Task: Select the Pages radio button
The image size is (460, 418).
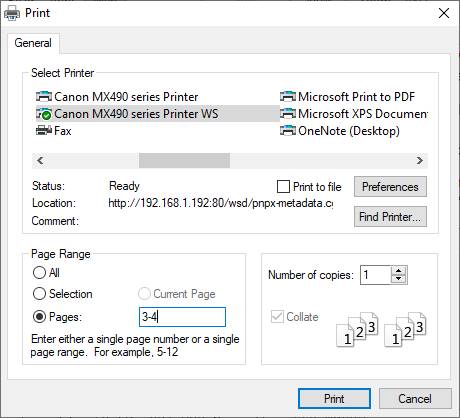Action: pyautogui.click(x=39, y=316)
